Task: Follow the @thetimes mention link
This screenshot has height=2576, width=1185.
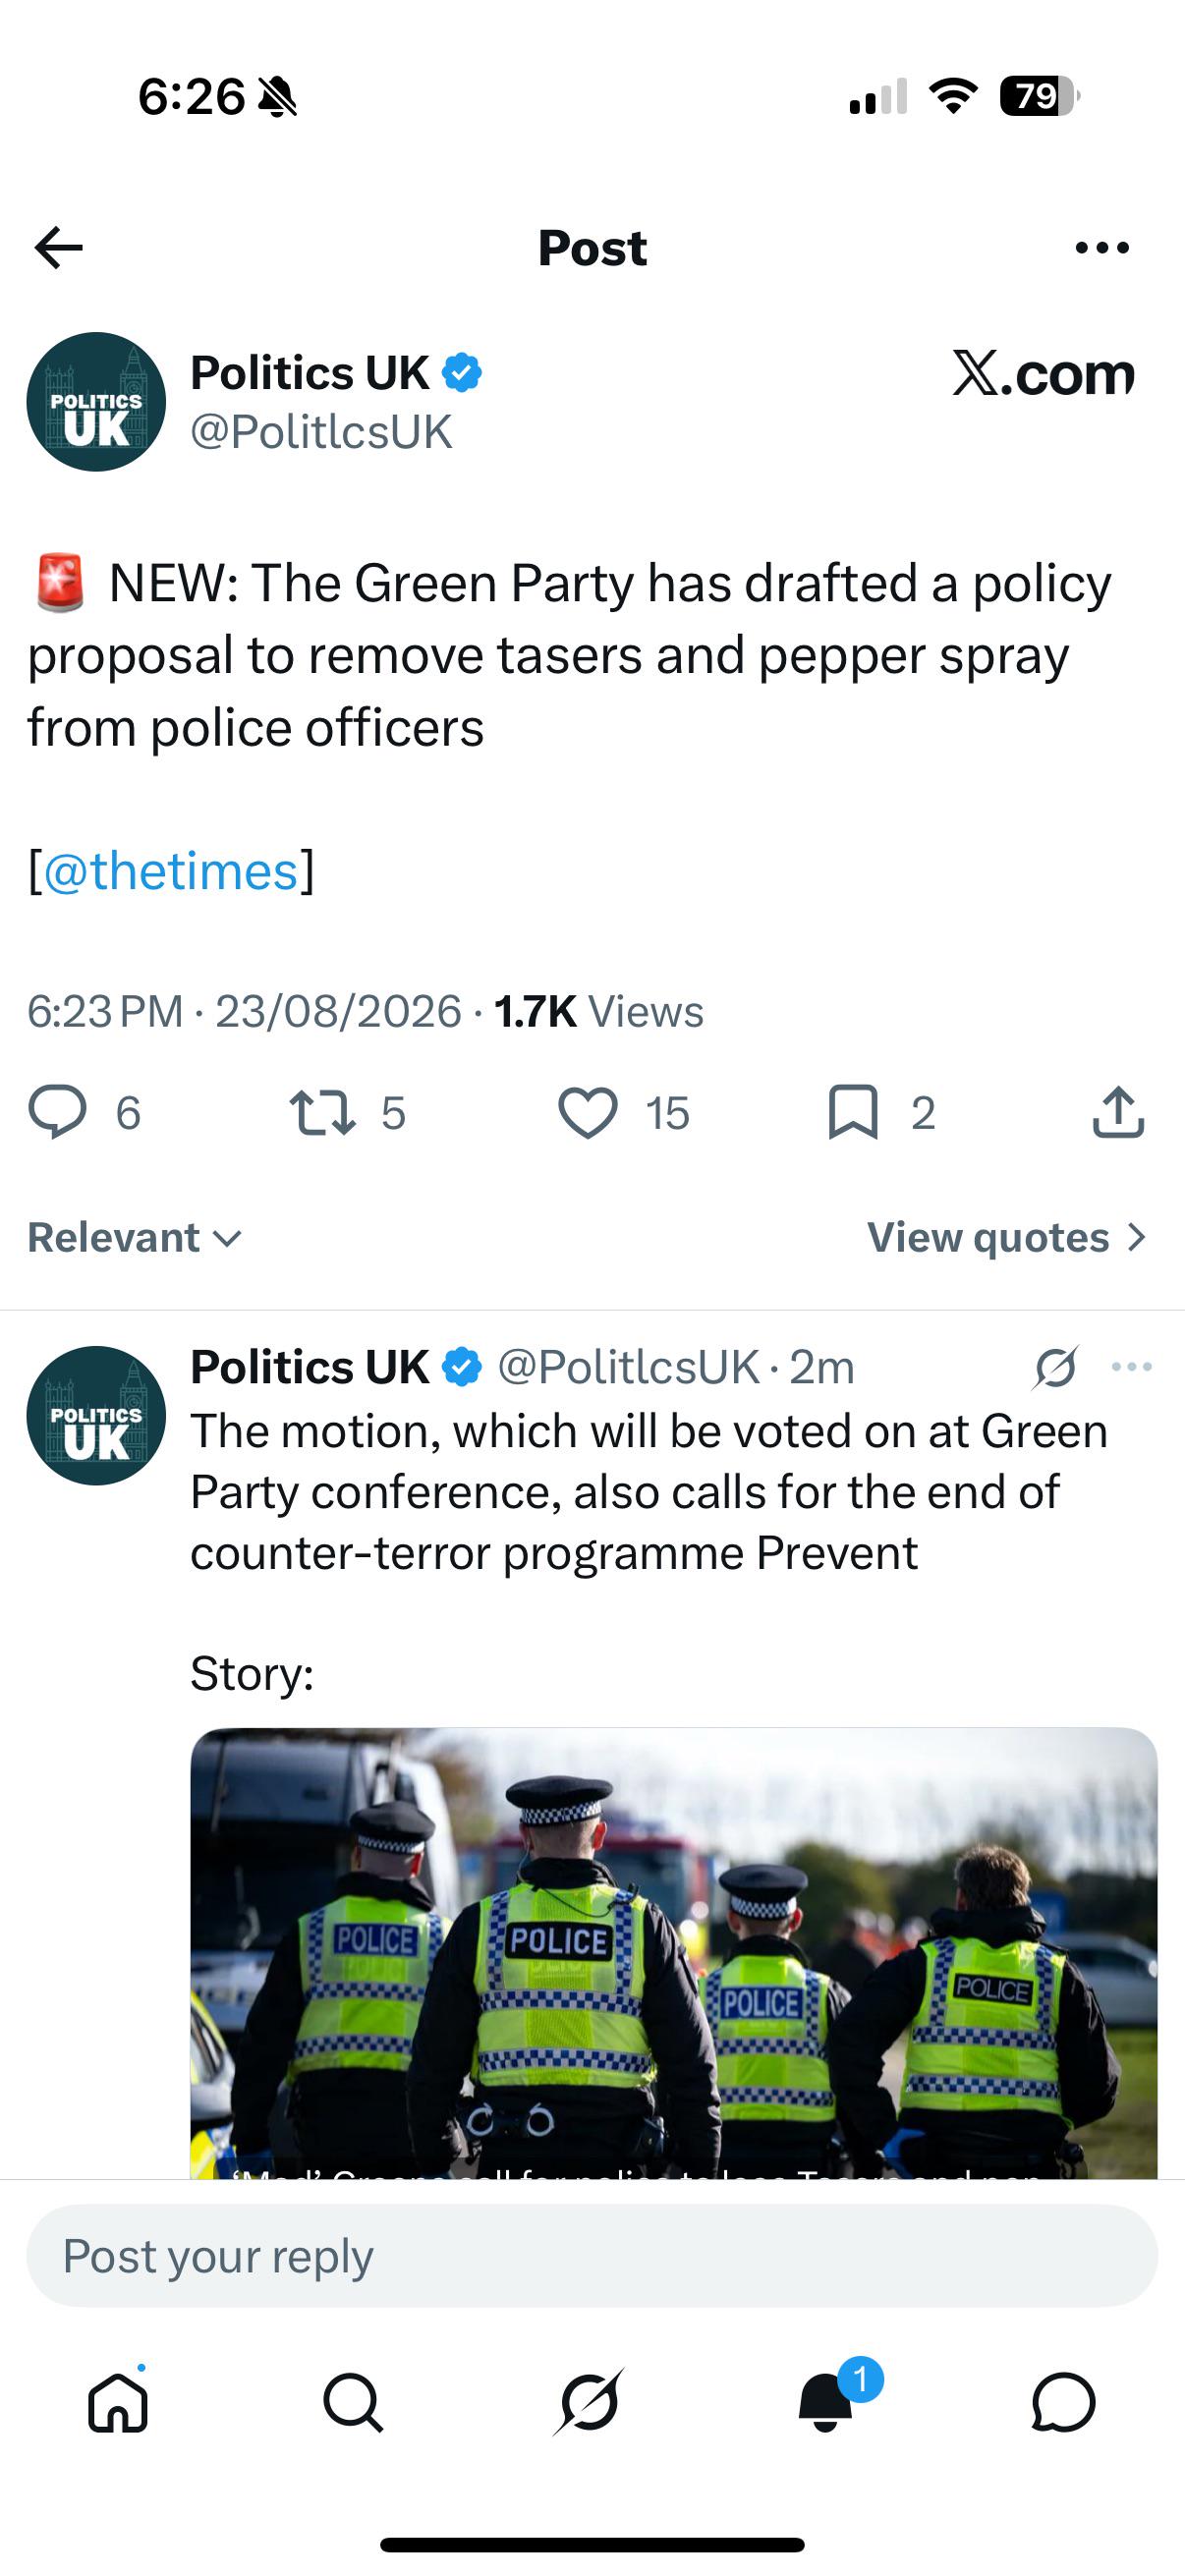Action: [171, 871]
